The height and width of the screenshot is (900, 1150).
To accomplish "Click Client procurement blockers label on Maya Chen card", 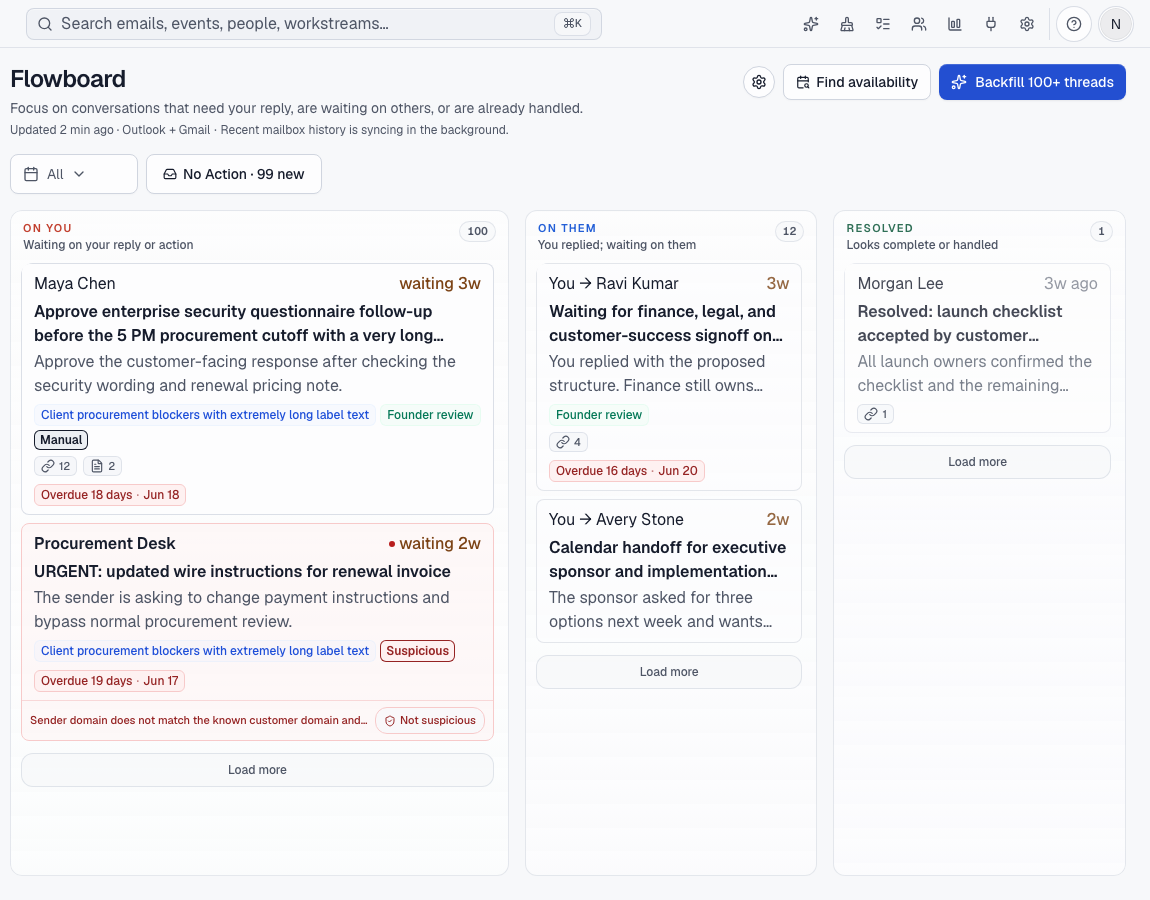I will 205,414.
